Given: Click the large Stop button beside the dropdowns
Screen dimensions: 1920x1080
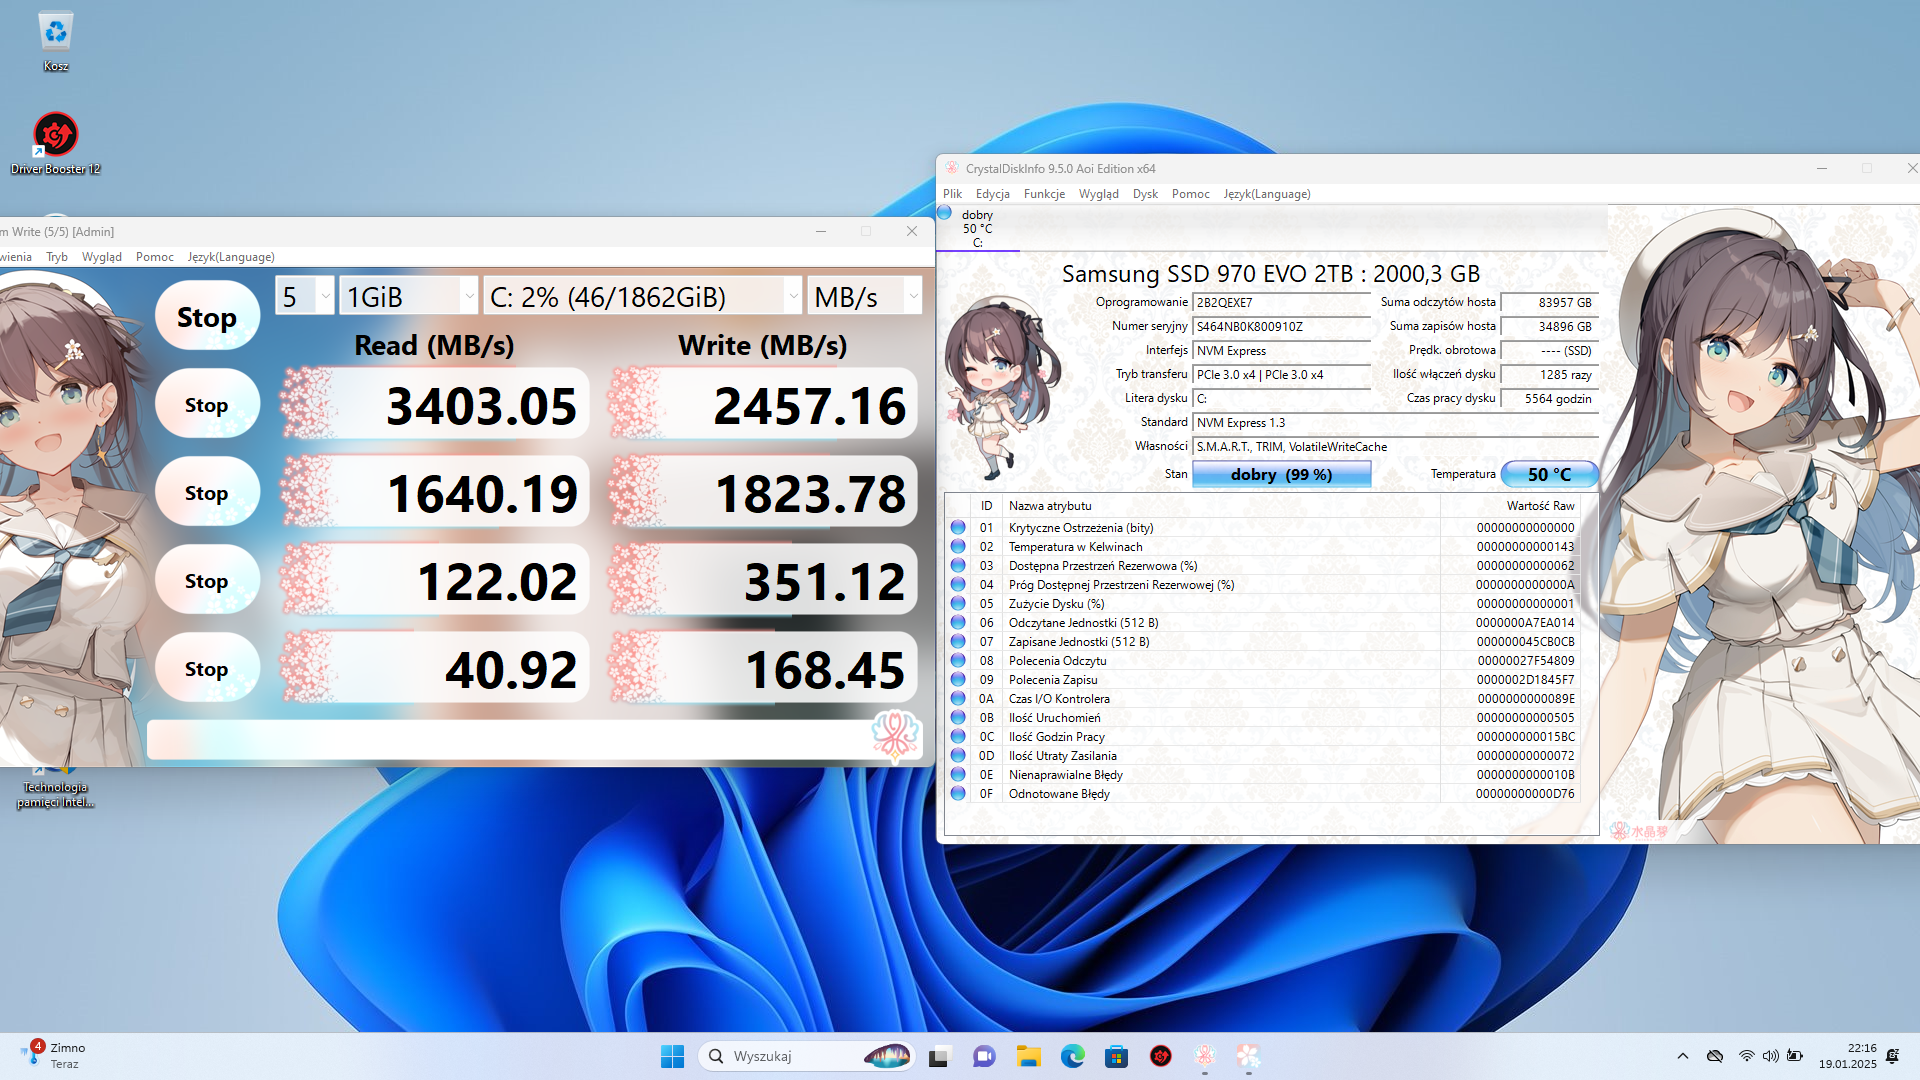Looking at the screenshot, I should pos(207,316).
